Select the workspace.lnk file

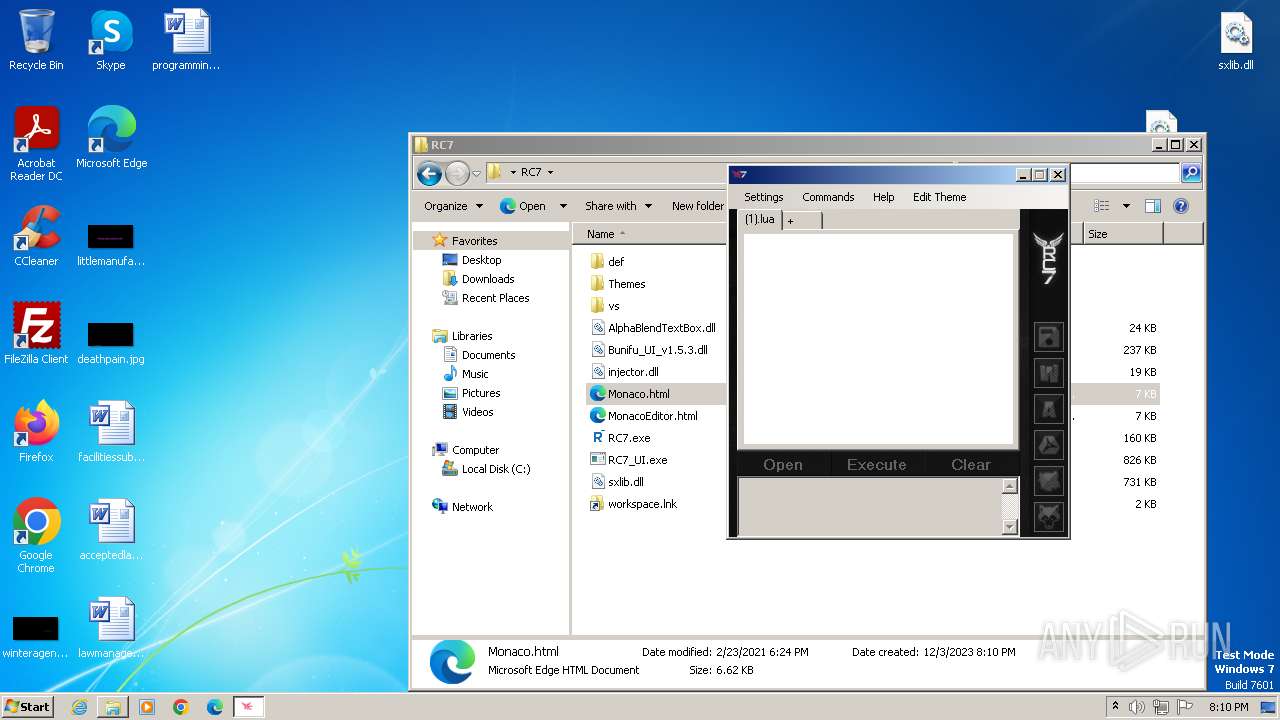tap(642, 504)
